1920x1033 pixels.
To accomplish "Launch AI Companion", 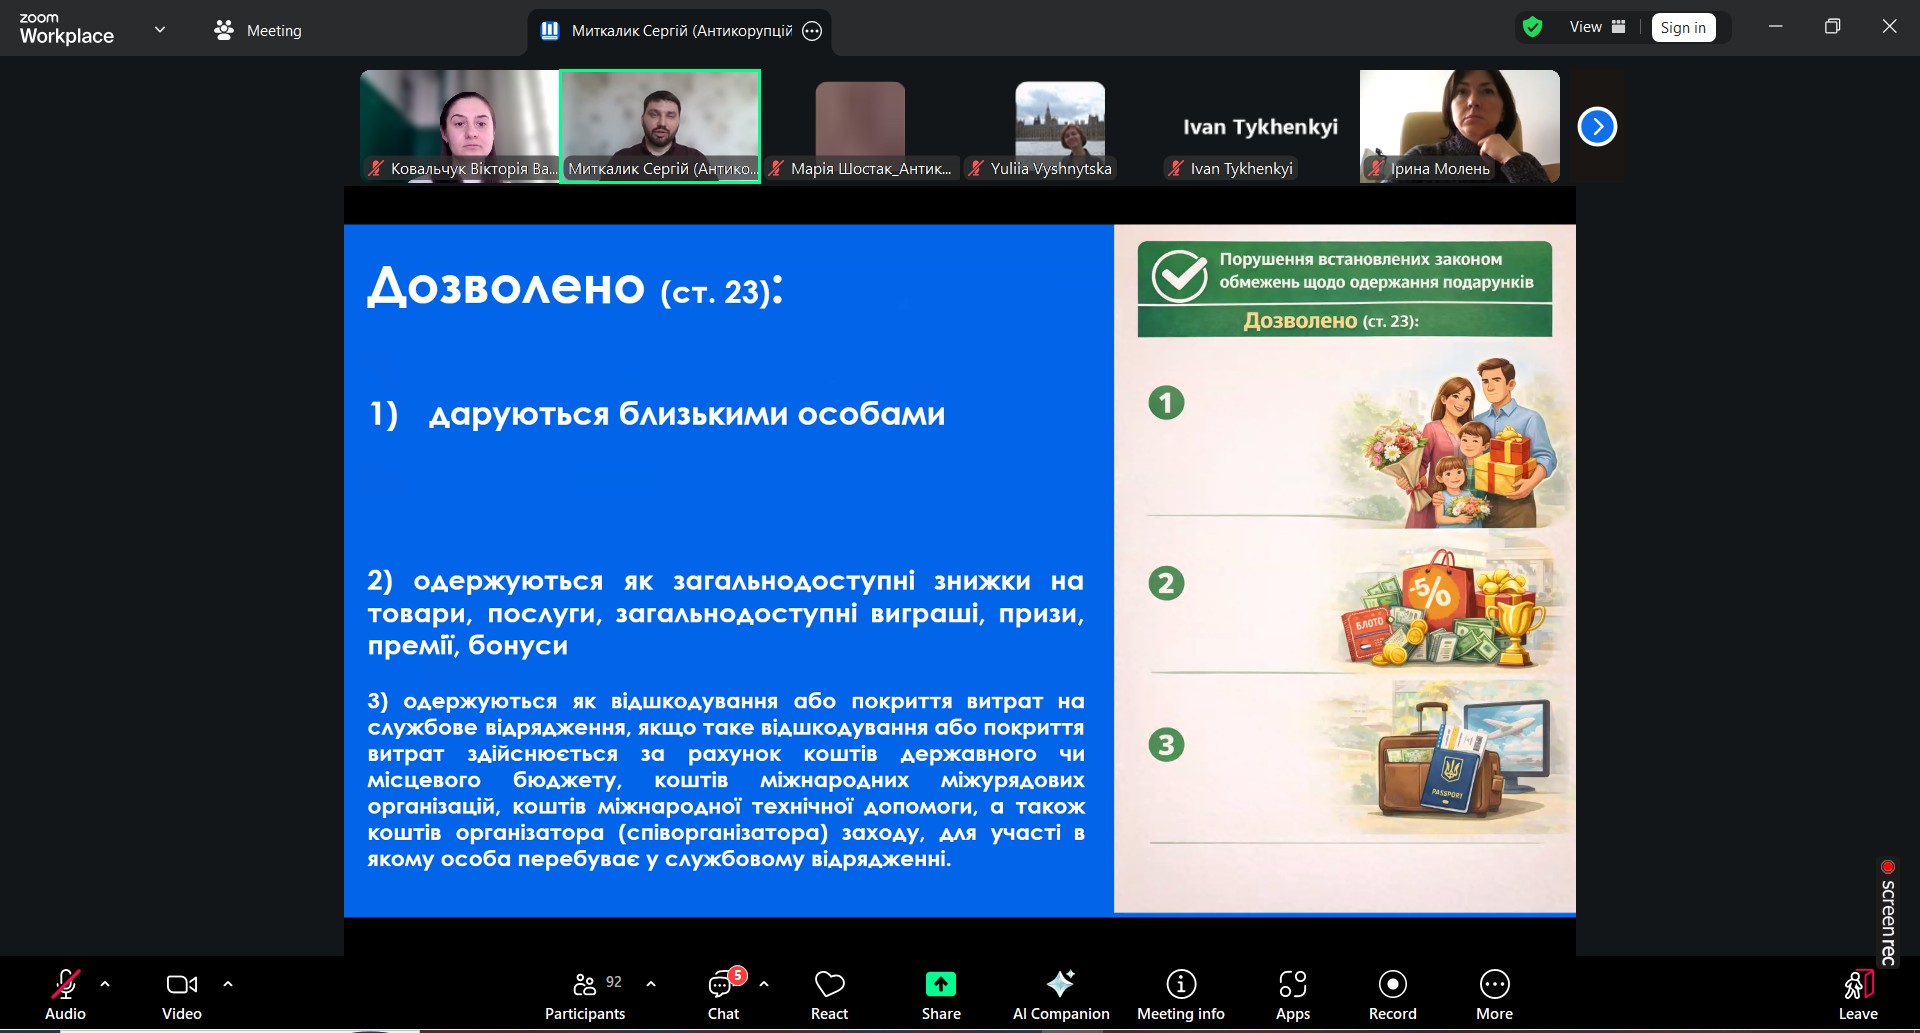I will 1060,995.
